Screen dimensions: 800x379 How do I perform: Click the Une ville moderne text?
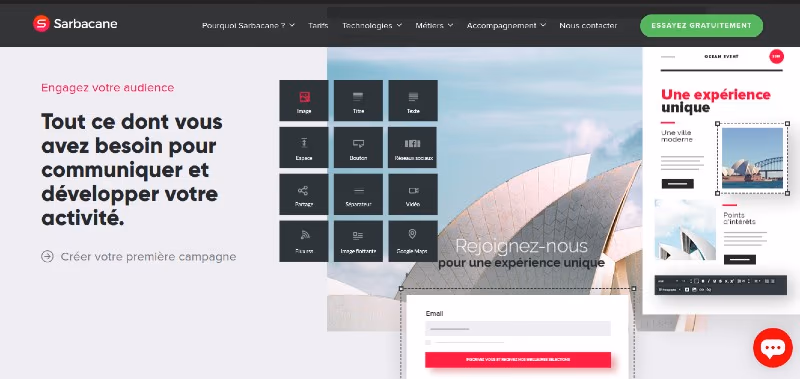tap(677, 136)
